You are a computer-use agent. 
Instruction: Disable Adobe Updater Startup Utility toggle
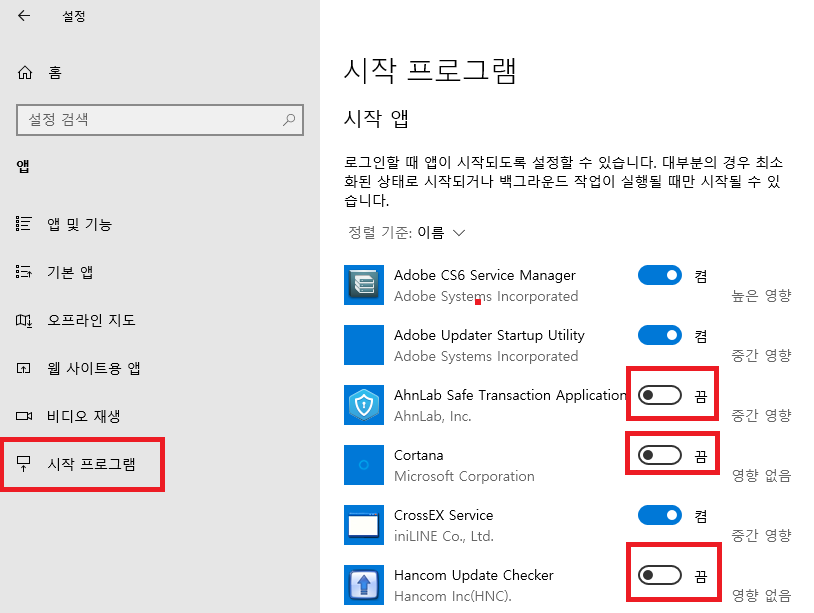(x=660, y=335)
